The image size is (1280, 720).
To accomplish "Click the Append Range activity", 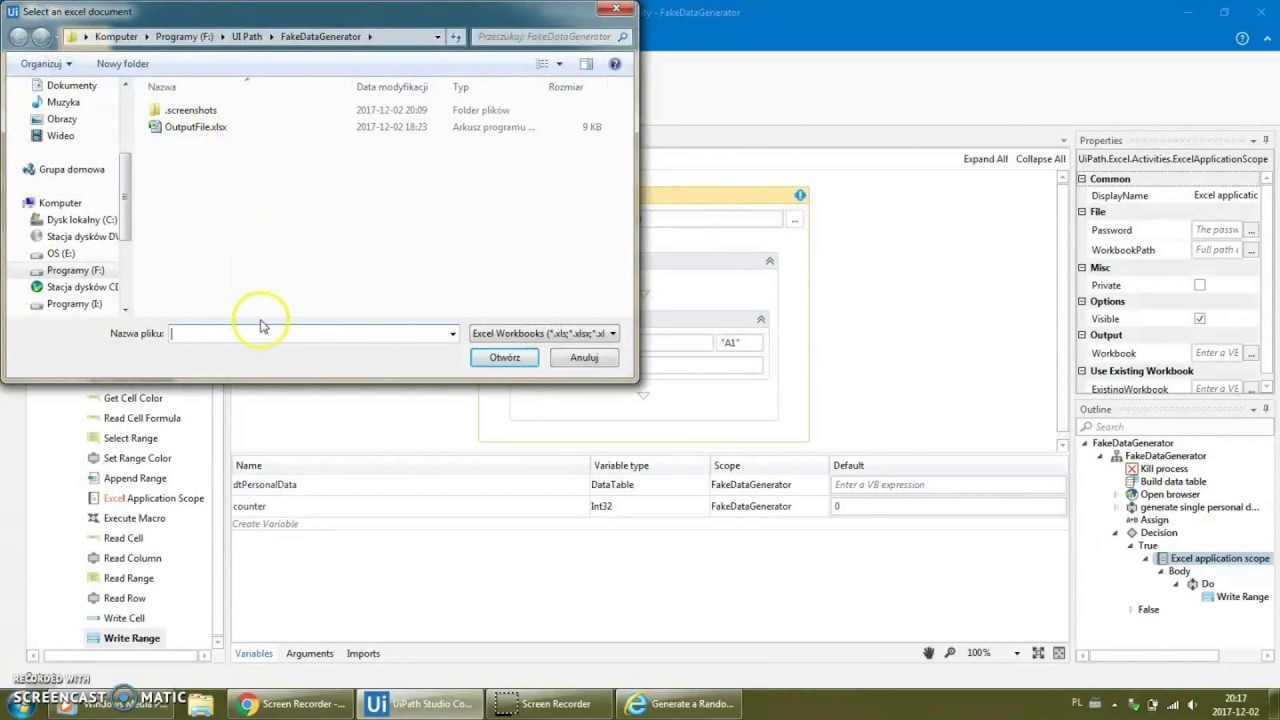I will [134, 478].
